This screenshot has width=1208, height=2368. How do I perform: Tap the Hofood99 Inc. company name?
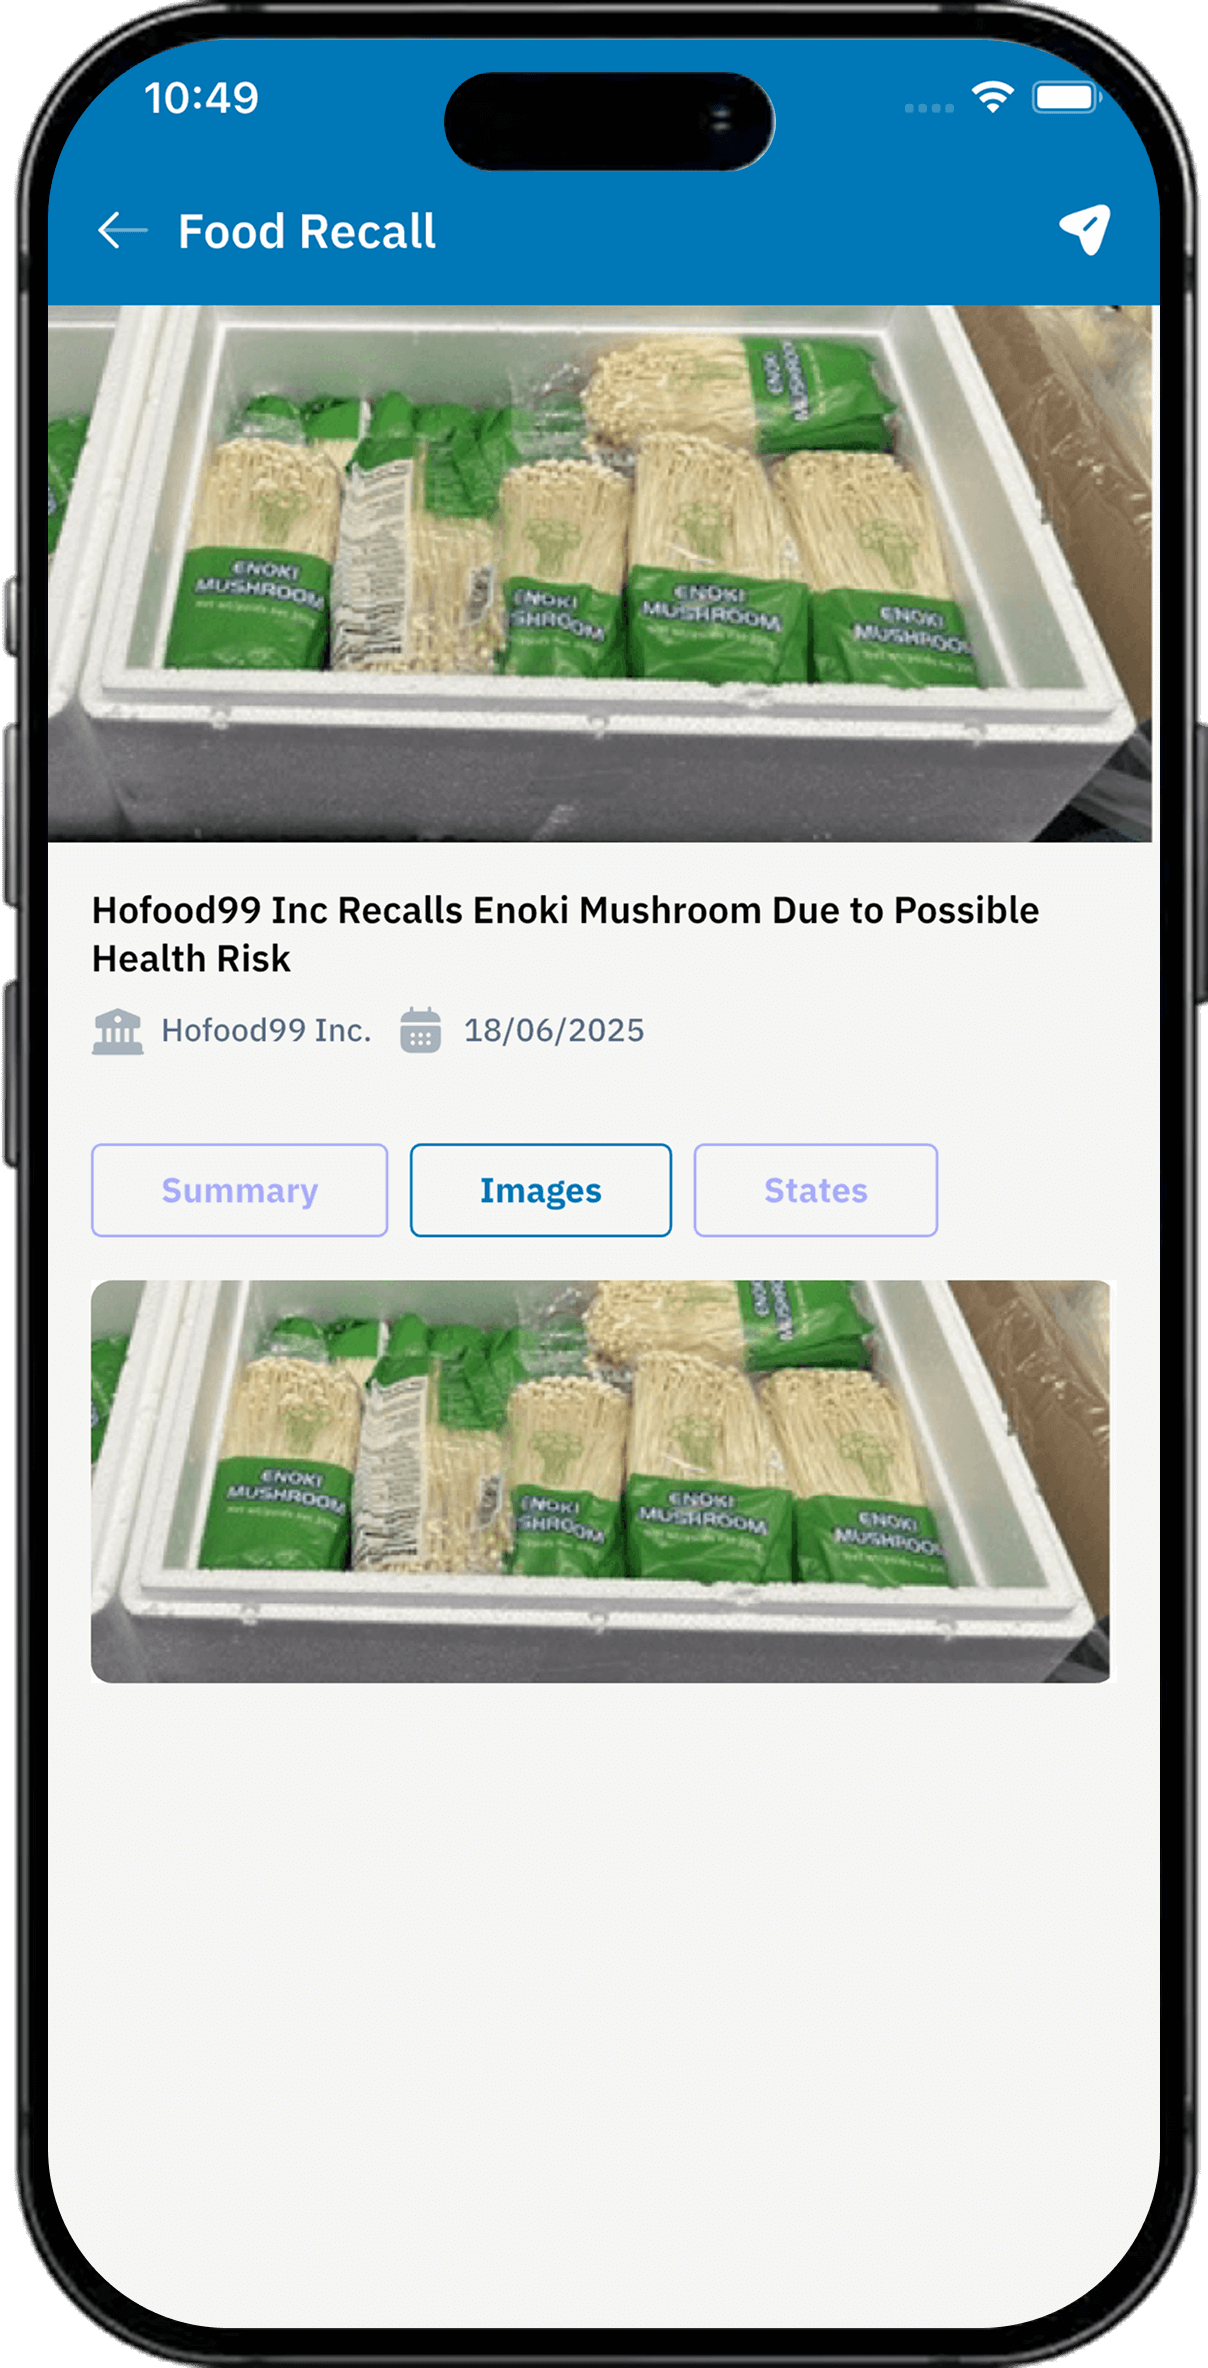pos(266,1030)
